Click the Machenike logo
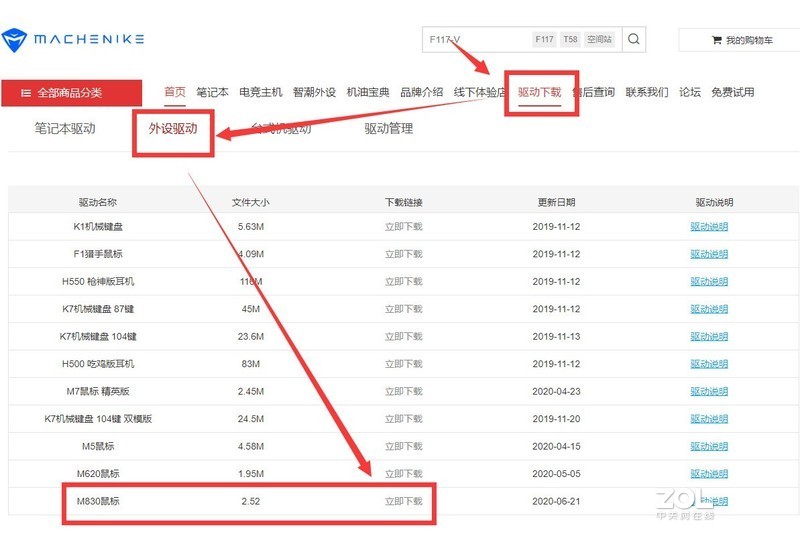 (x=73, y=40)
